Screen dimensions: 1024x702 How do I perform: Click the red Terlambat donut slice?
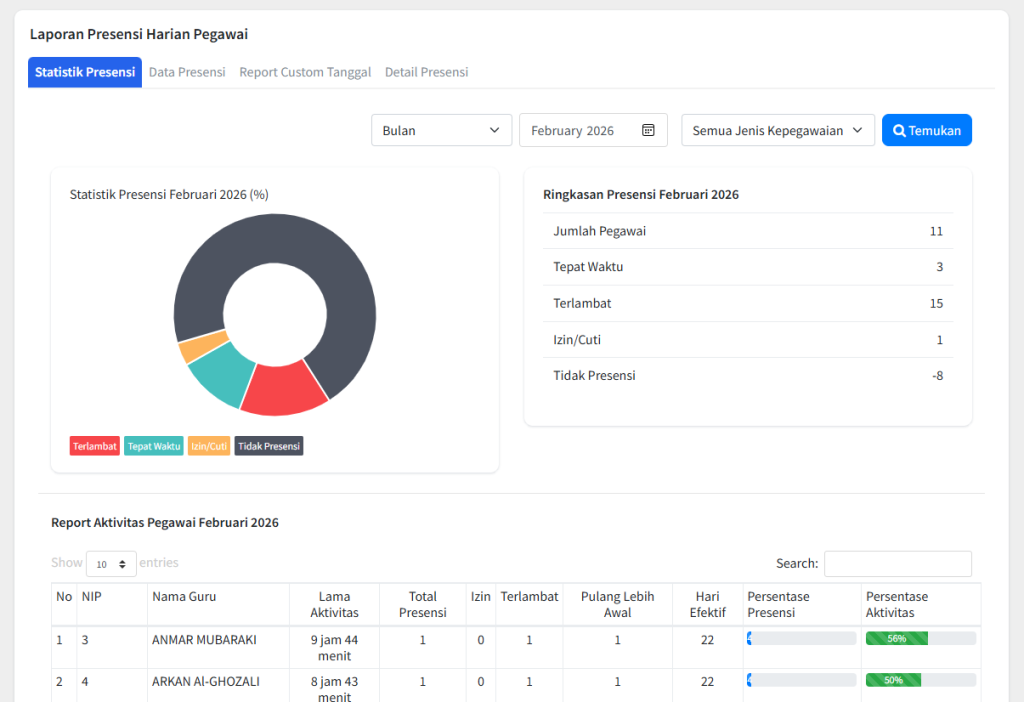[282, 390]
